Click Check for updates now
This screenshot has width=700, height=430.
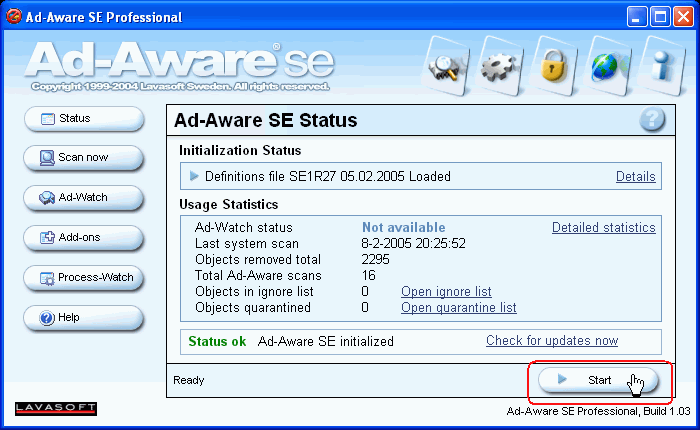(x=552, y=341)
